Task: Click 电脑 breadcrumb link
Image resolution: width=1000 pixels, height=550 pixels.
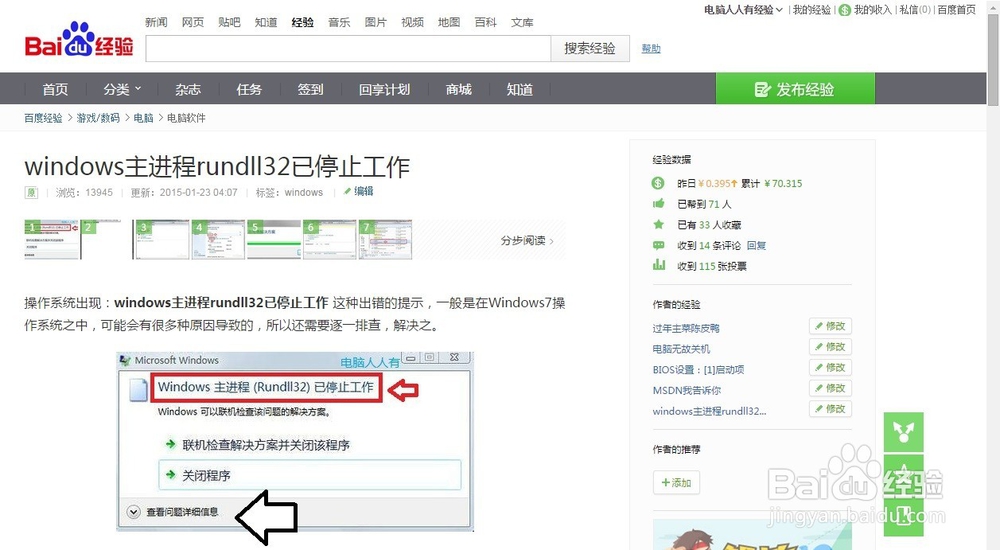Action: (143, 118)
